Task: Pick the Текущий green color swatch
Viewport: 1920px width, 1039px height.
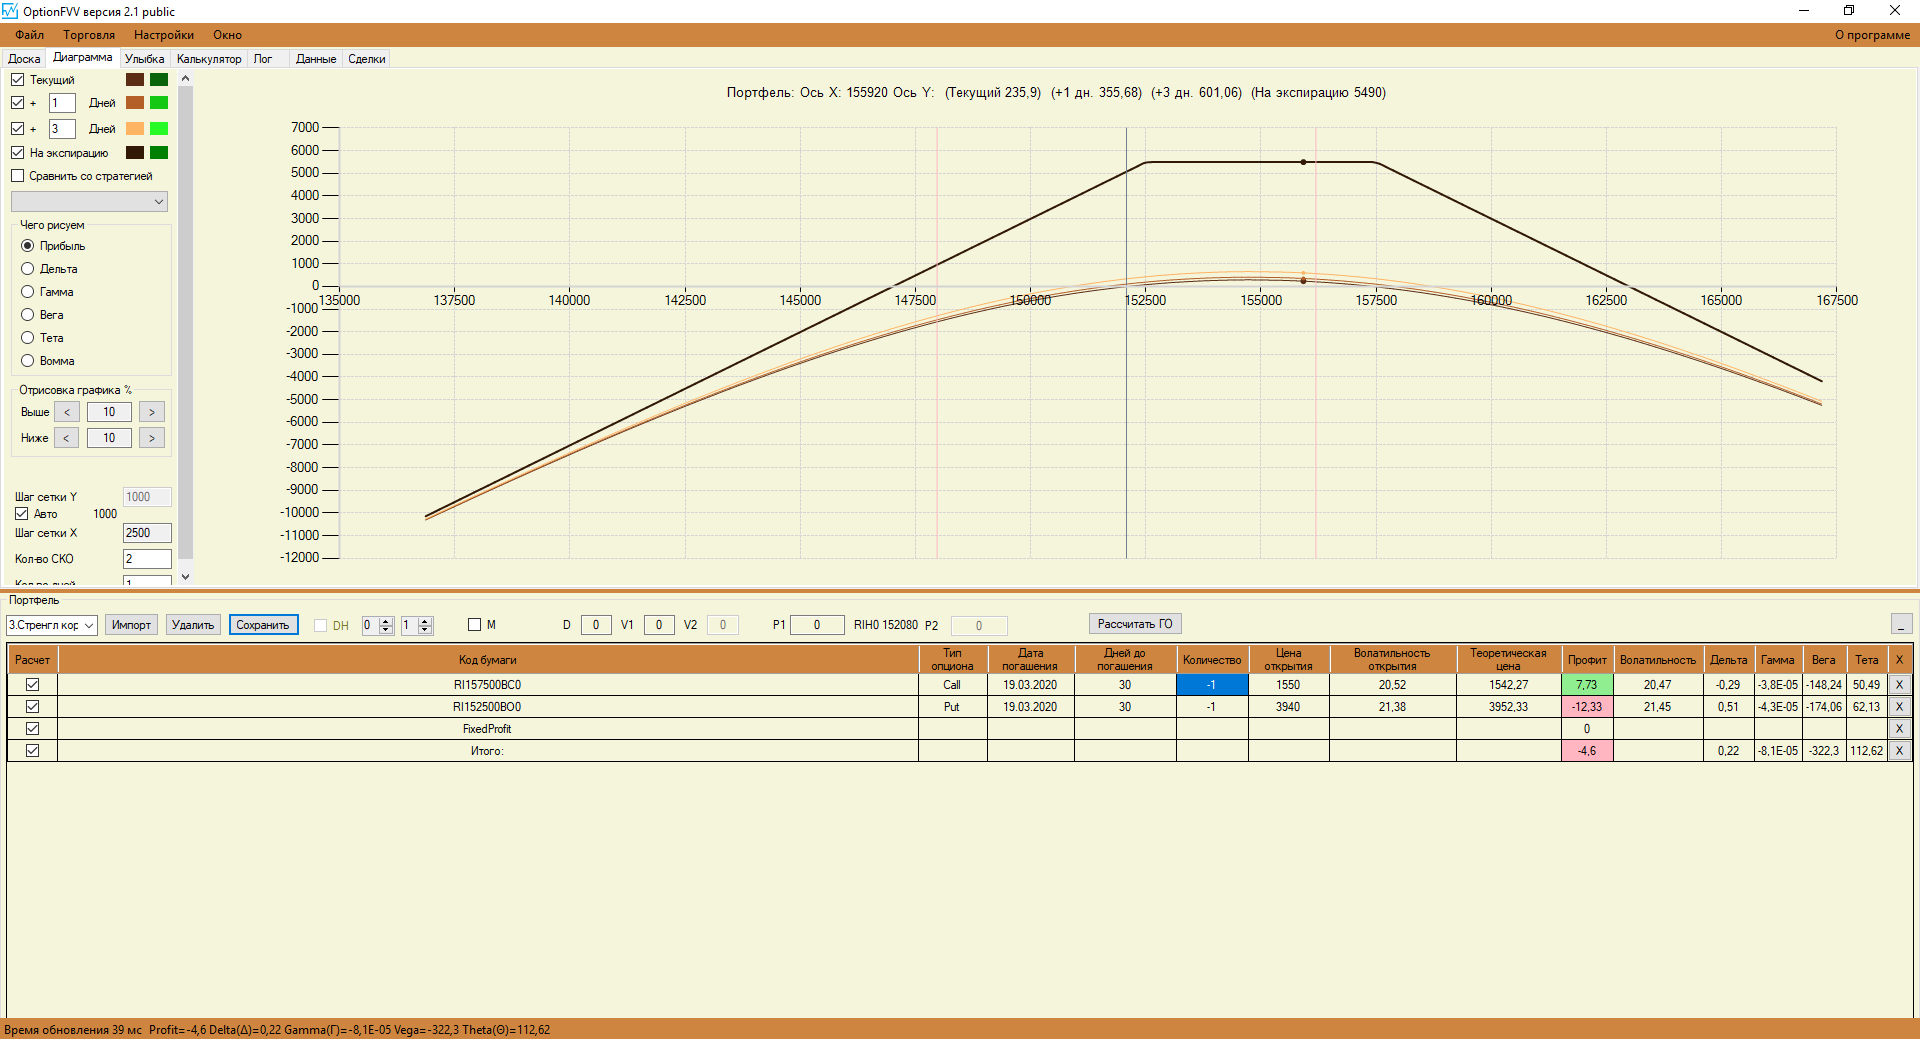Action: [x=159, y=80]
